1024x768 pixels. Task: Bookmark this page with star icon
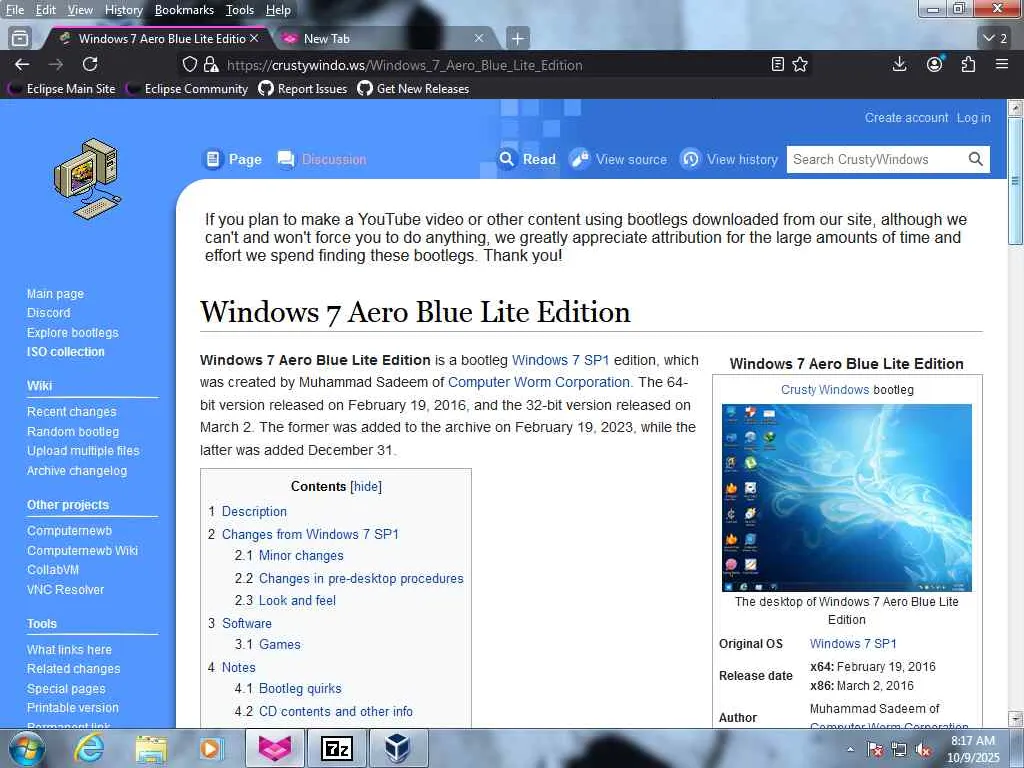pyautogui.click(x=800, y=65)
